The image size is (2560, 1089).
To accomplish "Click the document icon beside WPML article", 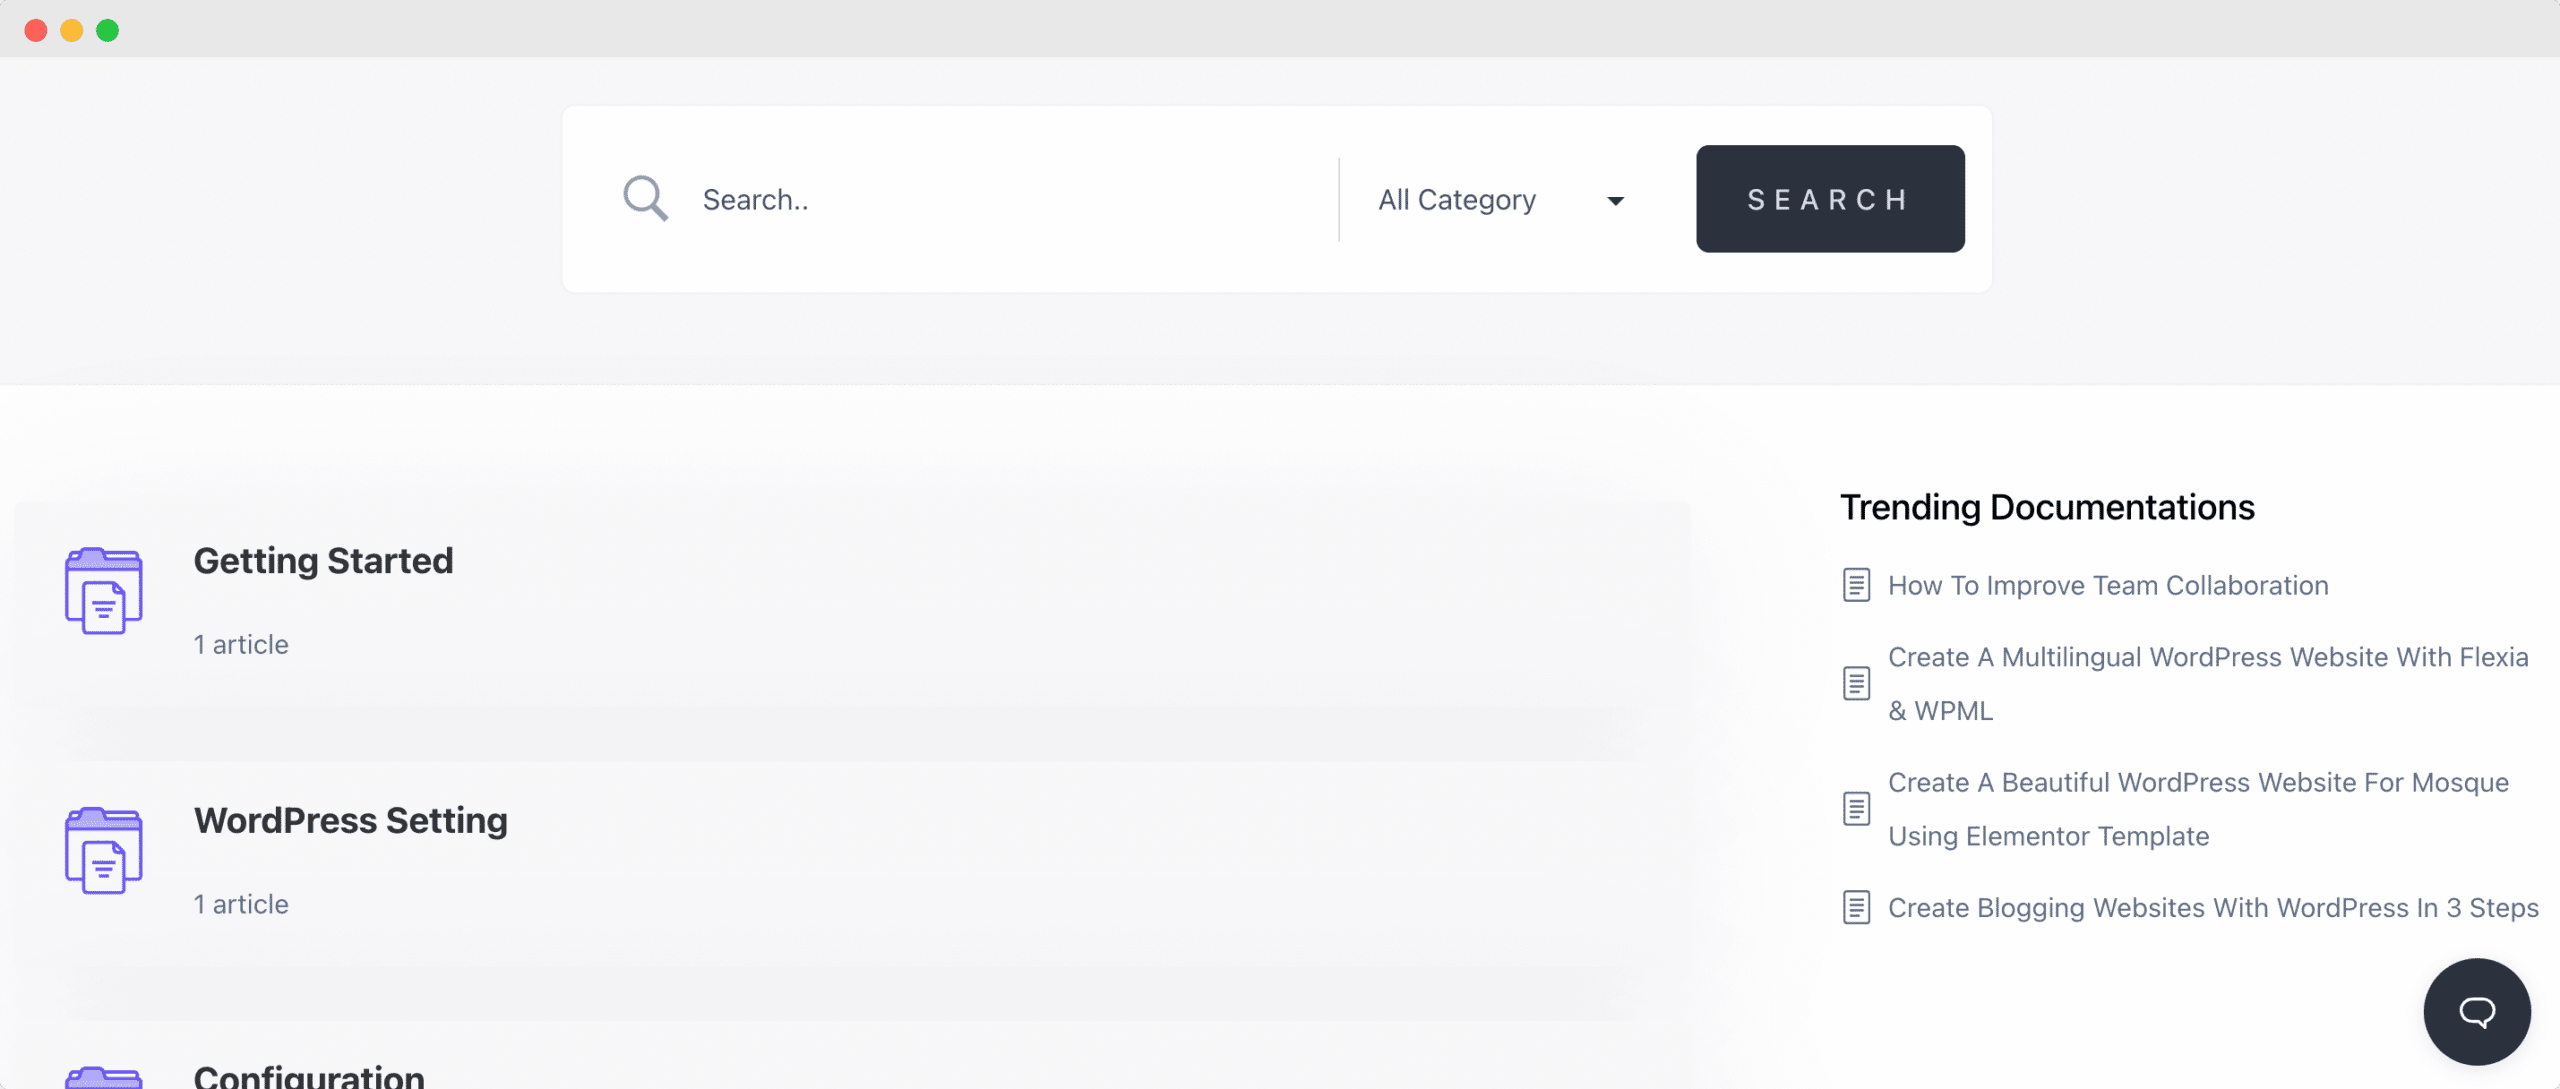I will 1856,683.
